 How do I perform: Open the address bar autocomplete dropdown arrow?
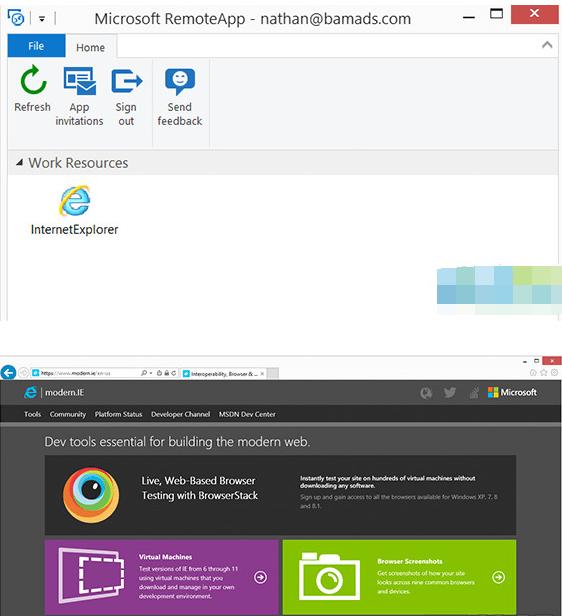click(x=151, y=373)
